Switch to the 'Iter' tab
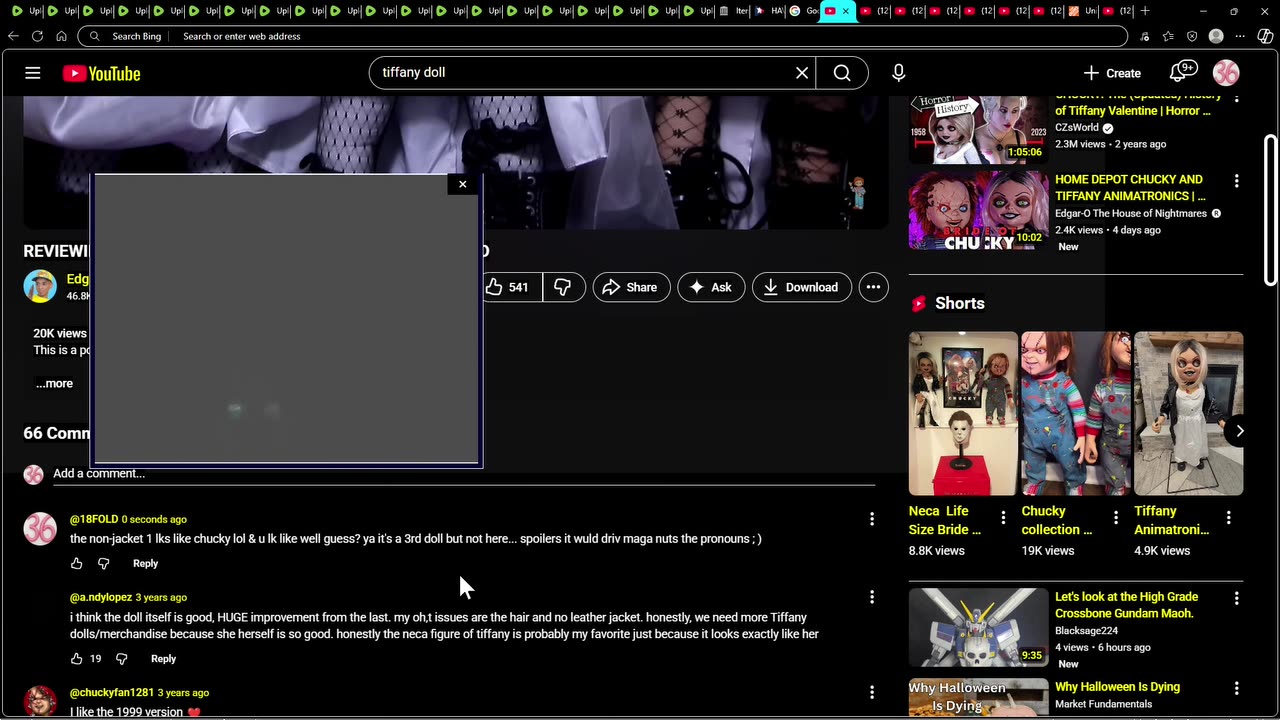 point(734,11)
